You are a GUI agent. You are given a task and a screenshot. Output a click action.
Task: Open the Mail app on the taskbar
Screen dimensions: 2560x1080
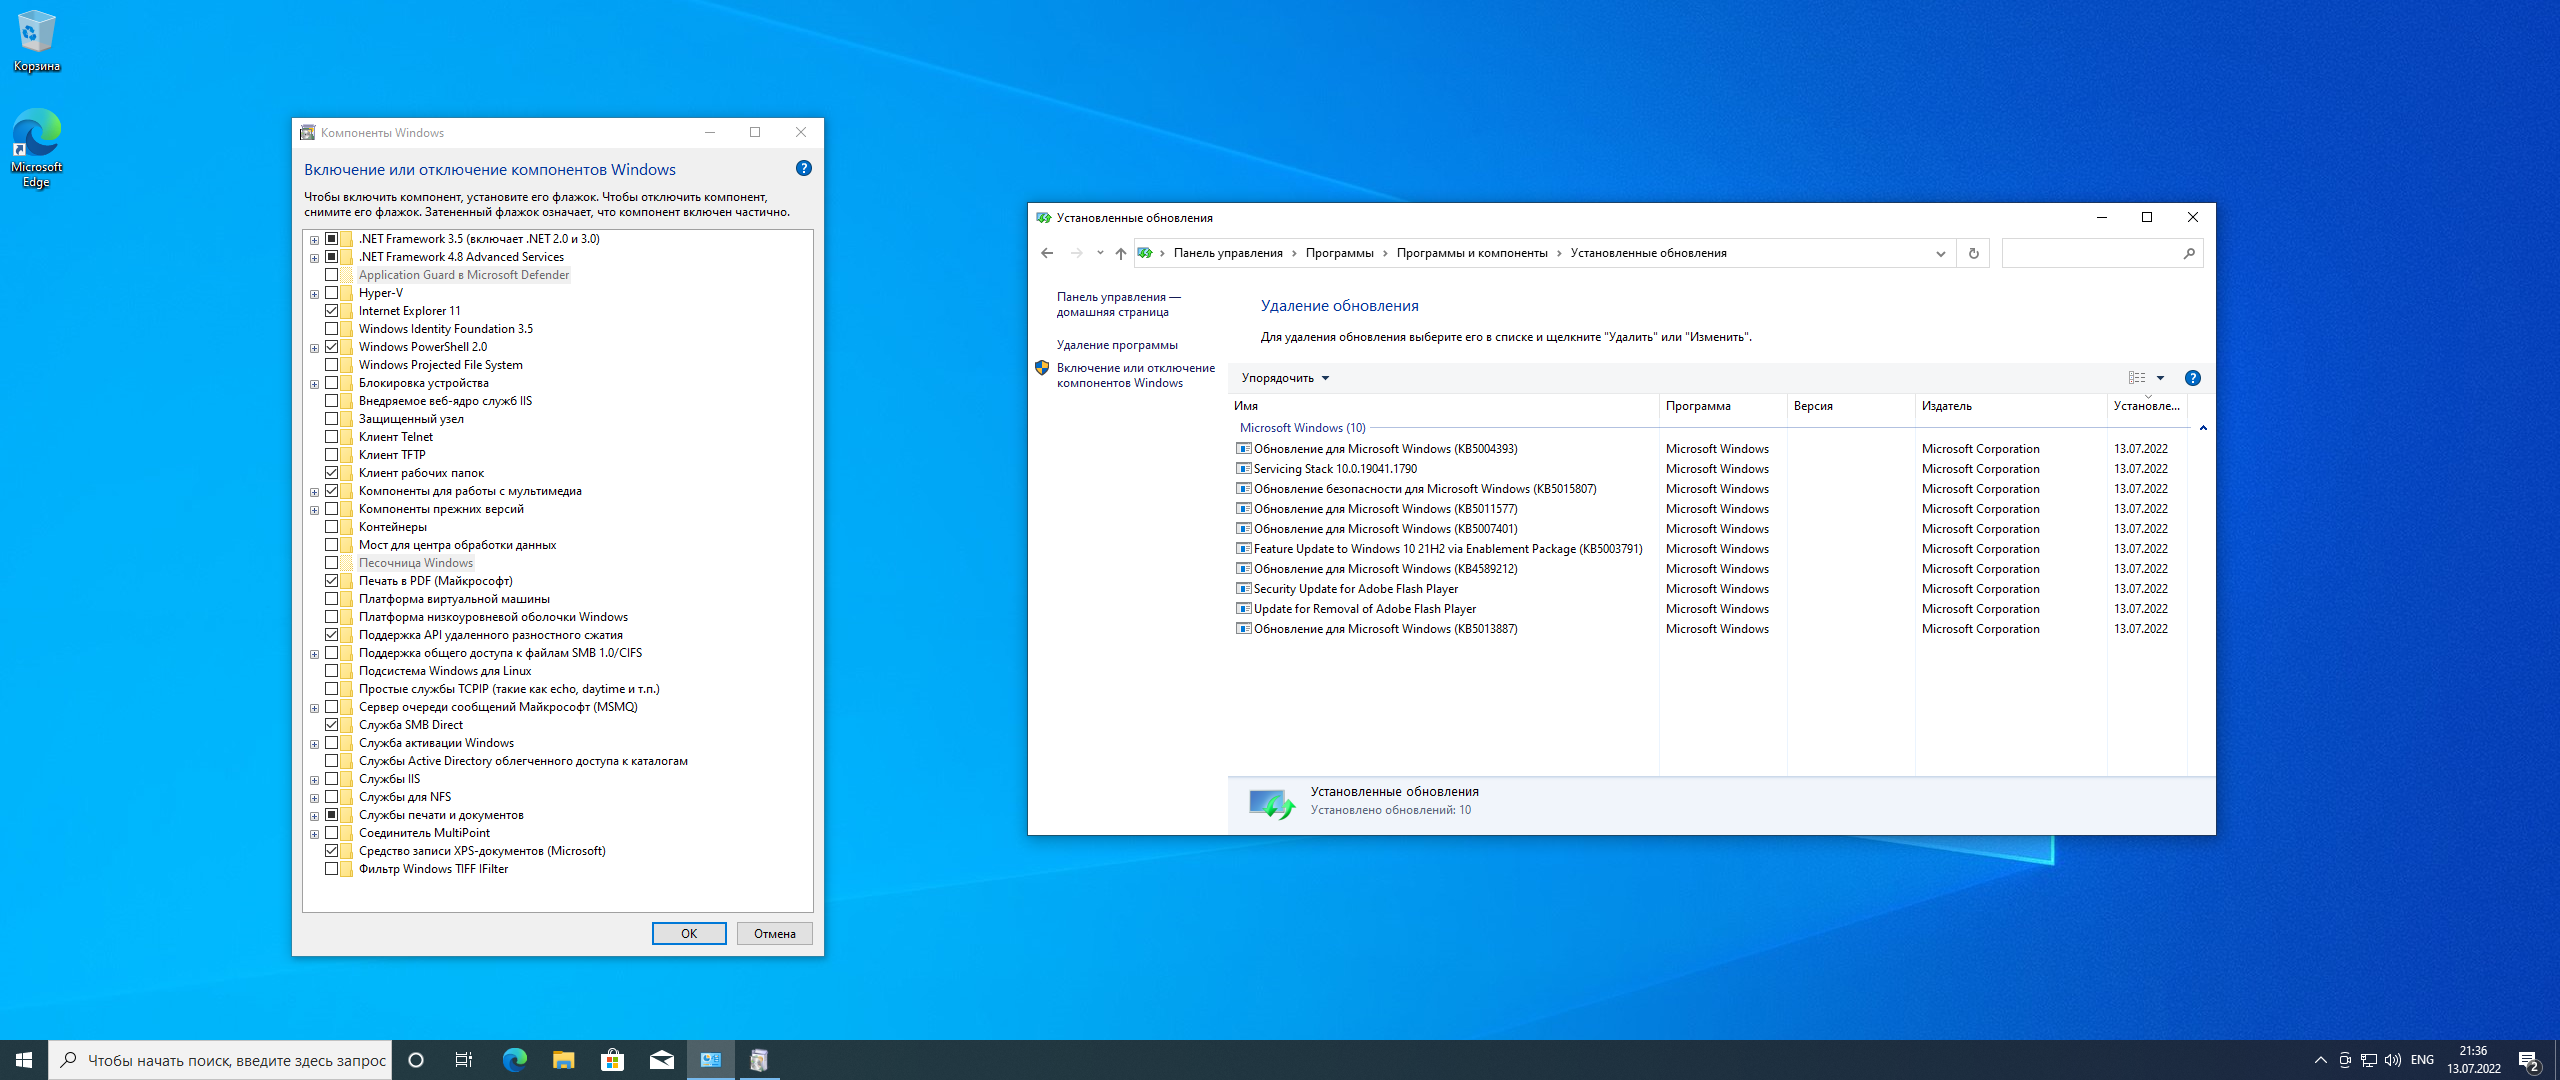(661, 1060)
